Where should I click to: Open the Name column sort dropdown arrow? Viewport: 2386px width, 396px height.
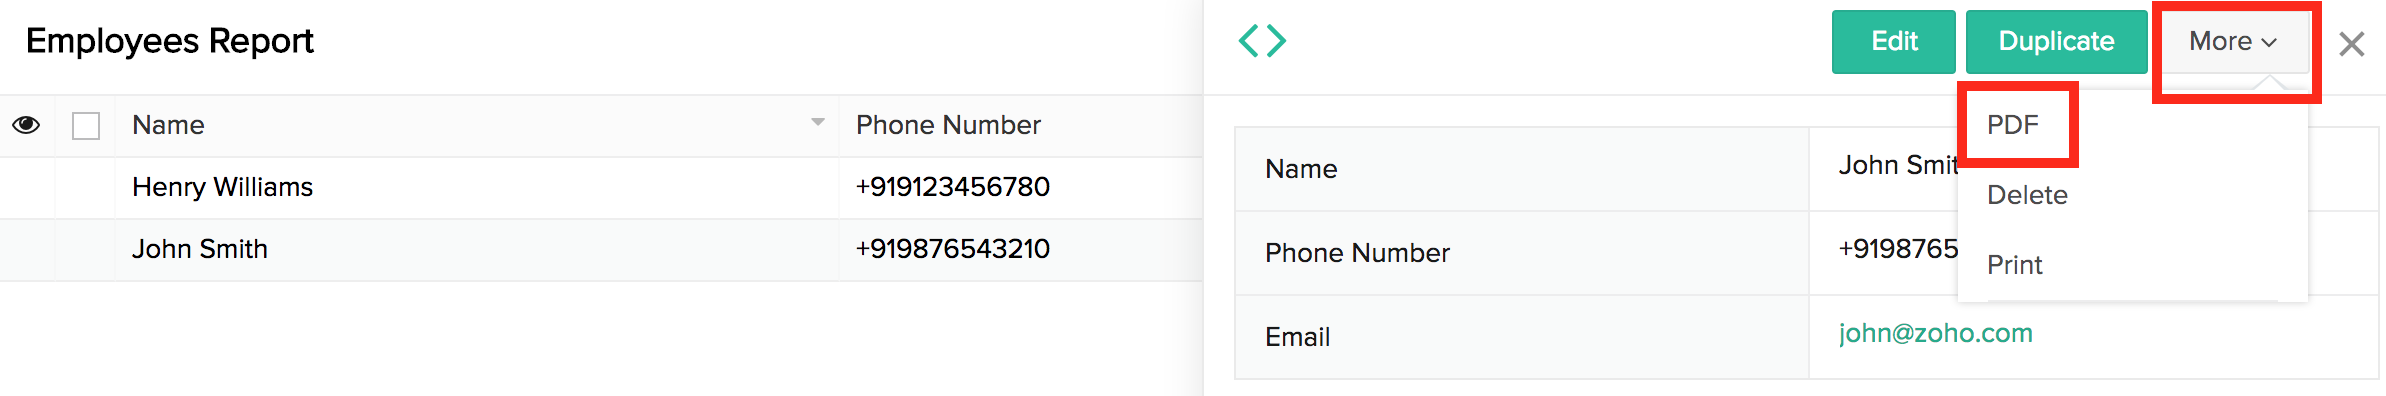(818, 122)
